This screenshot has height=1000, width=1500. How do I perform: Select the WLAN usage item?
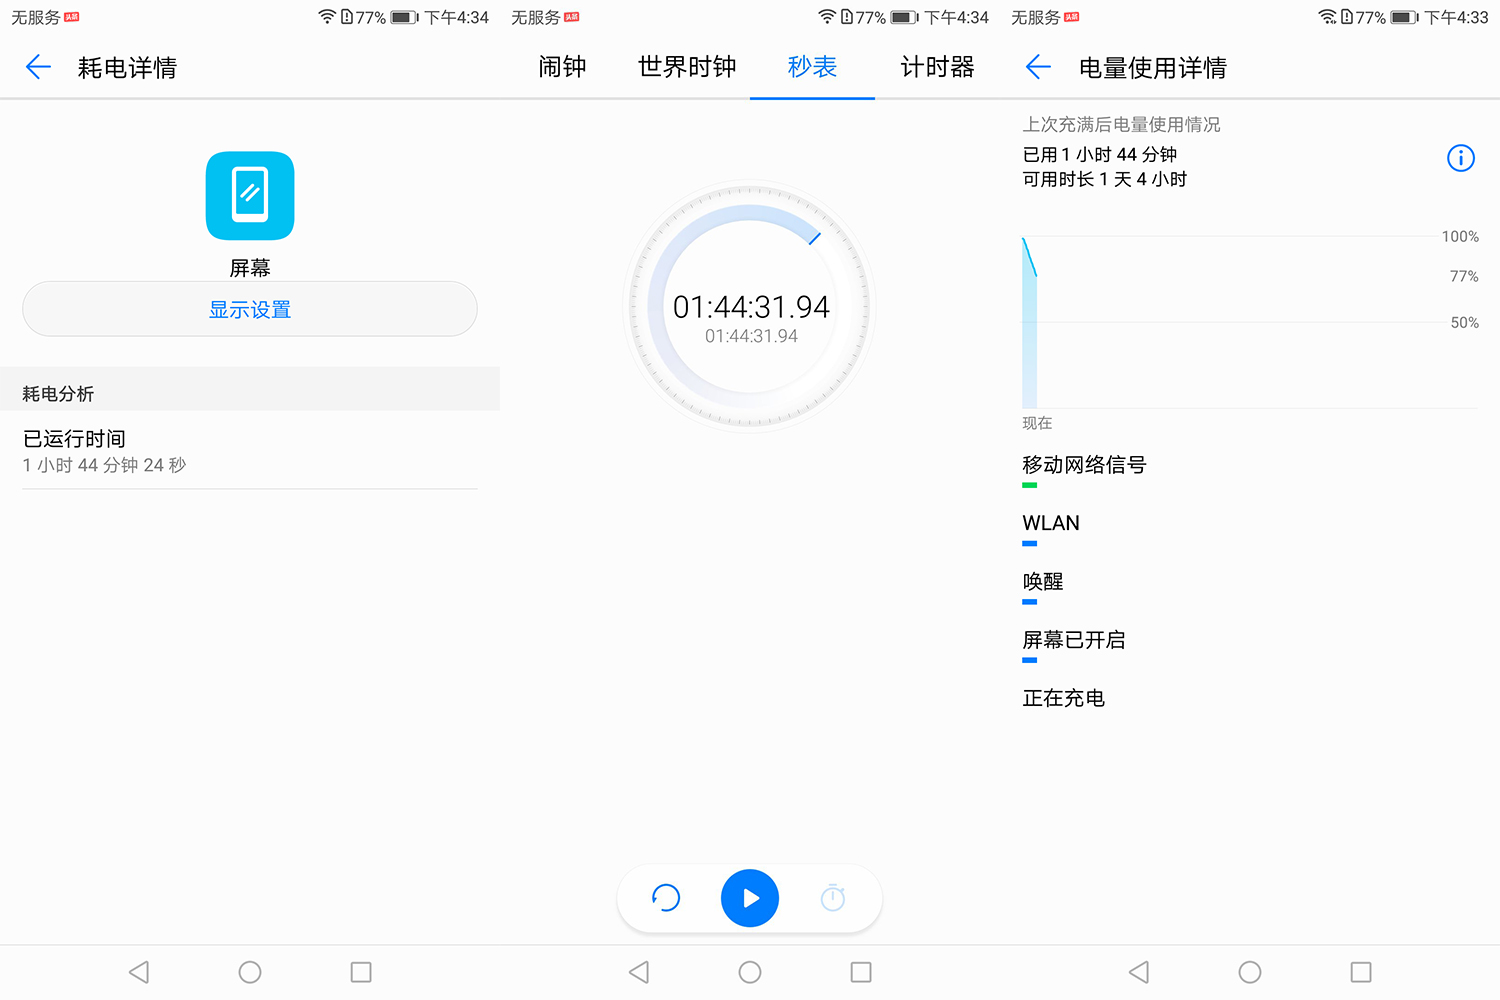[1050, 522]
